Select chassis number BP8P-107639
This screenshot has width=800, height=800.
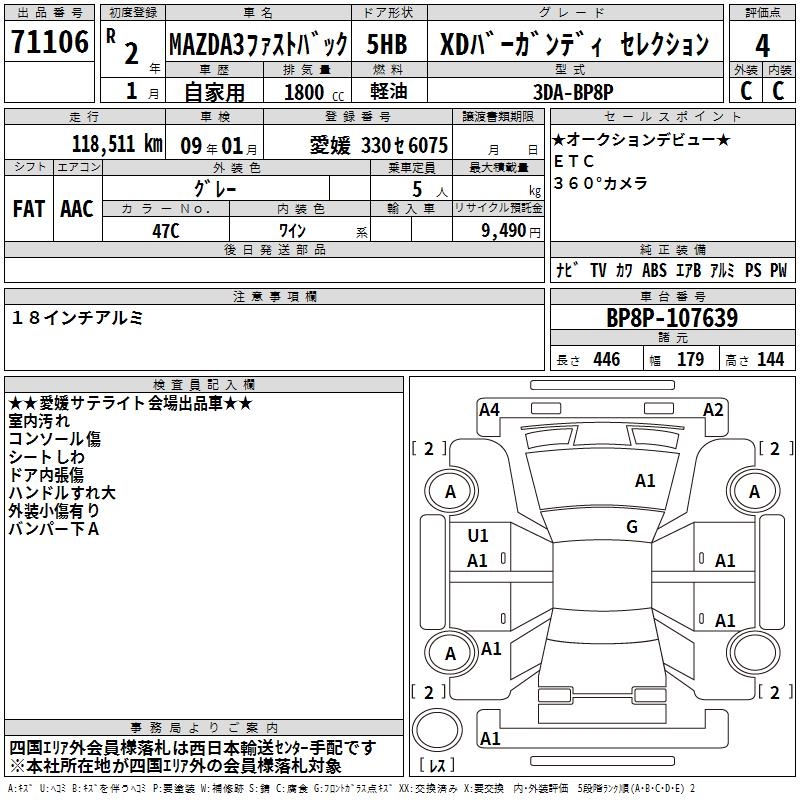click(672, 318)
